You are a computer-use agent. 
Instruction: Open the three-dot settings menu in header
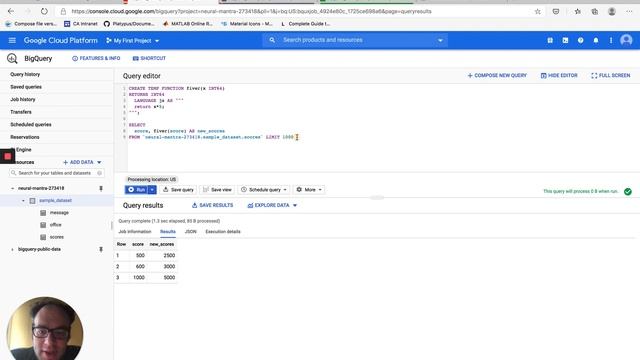tap(611, 40)
